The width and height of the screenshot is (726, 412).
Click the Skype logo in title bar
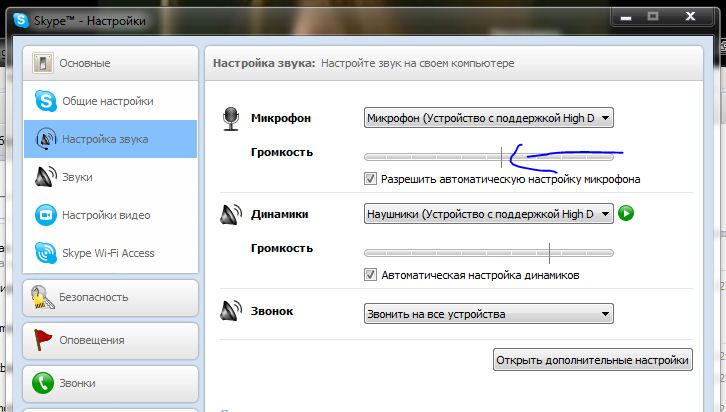coord(21,20)
